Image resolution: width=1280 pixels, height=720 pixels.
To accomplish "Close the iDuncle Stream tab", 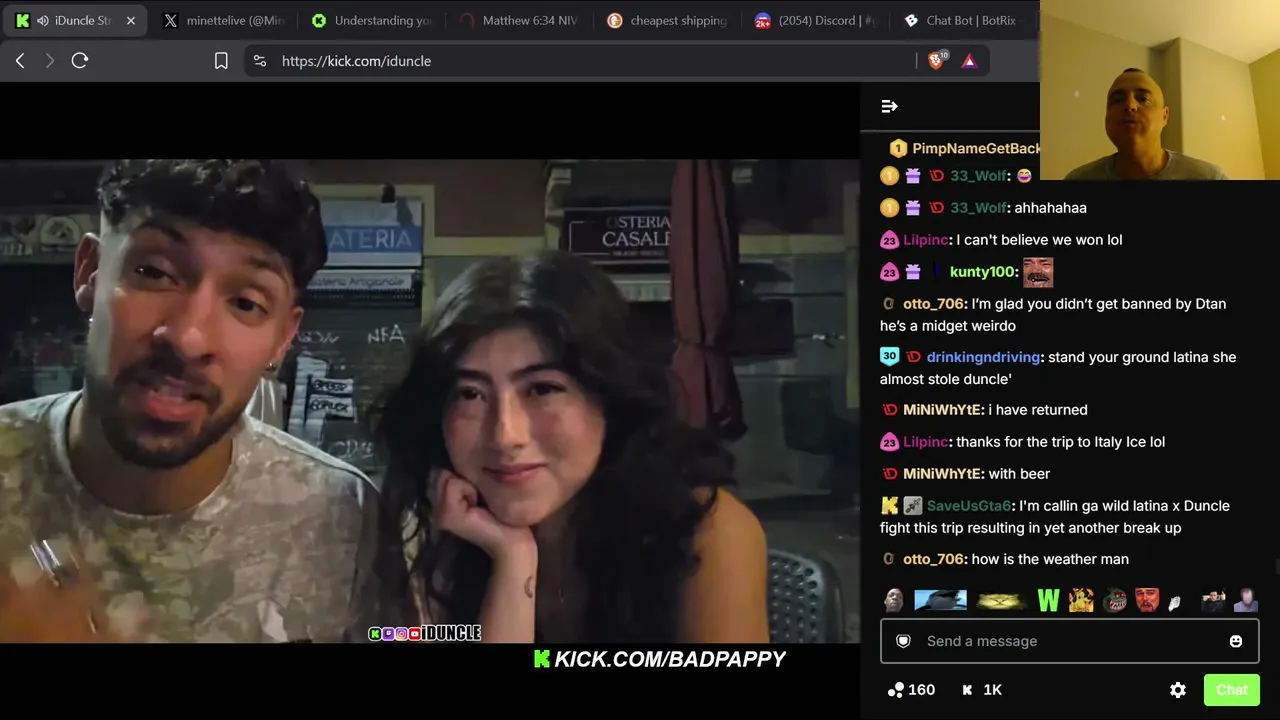I will click(130, 20).
